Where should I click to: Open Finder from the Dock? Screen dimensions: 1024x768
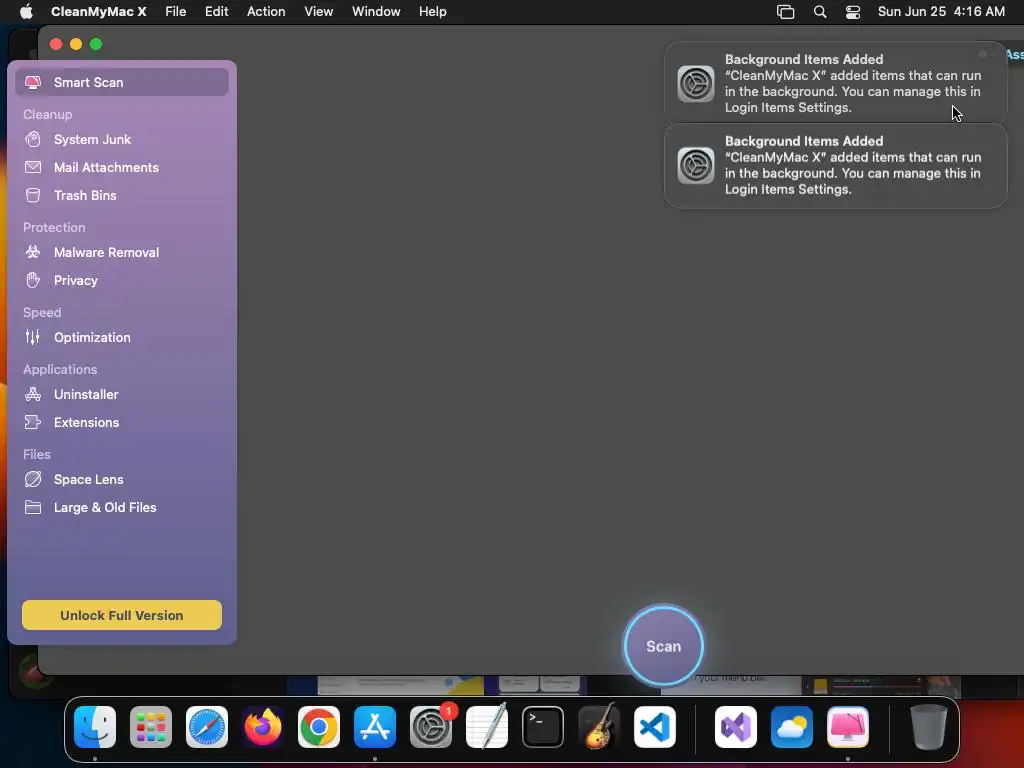95,727
